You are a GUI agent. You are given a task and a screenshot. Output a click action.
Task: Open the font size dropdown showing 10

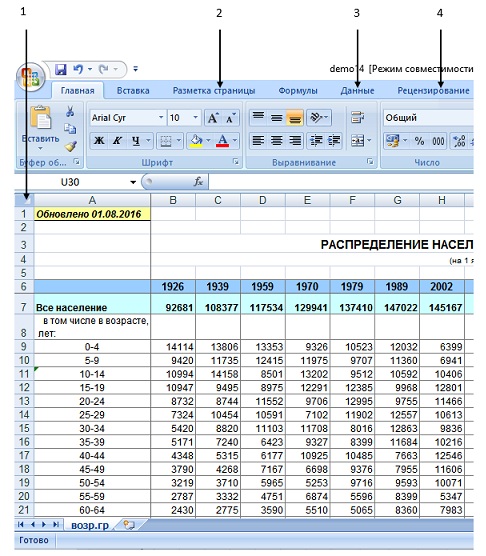(x=195, y=117)
